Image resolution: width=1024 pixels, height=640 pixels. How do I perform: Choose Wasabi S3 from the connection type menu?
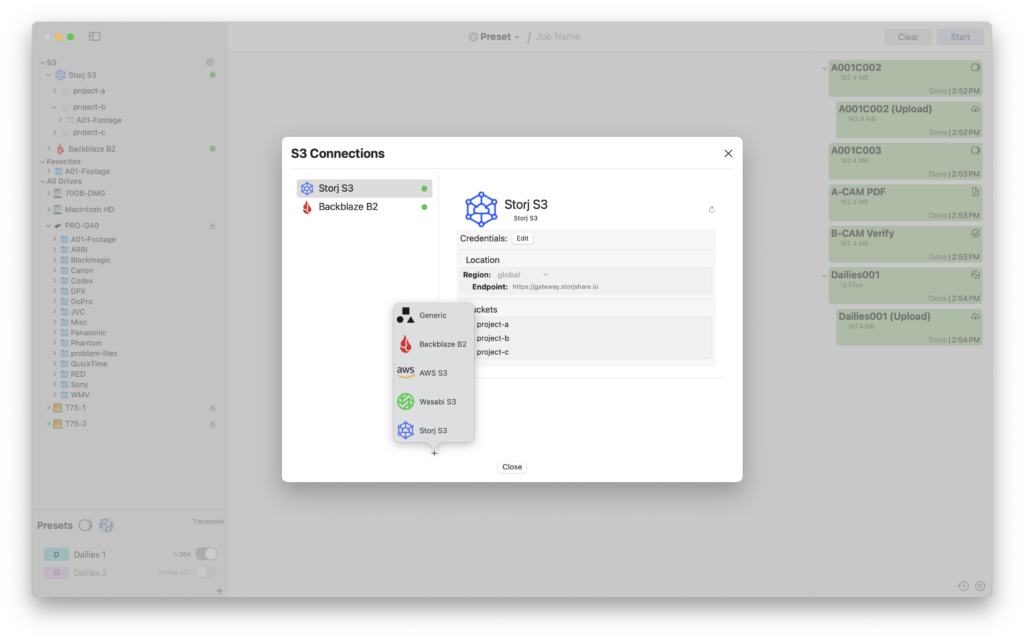pyautogui.click(x=434, y=402)
